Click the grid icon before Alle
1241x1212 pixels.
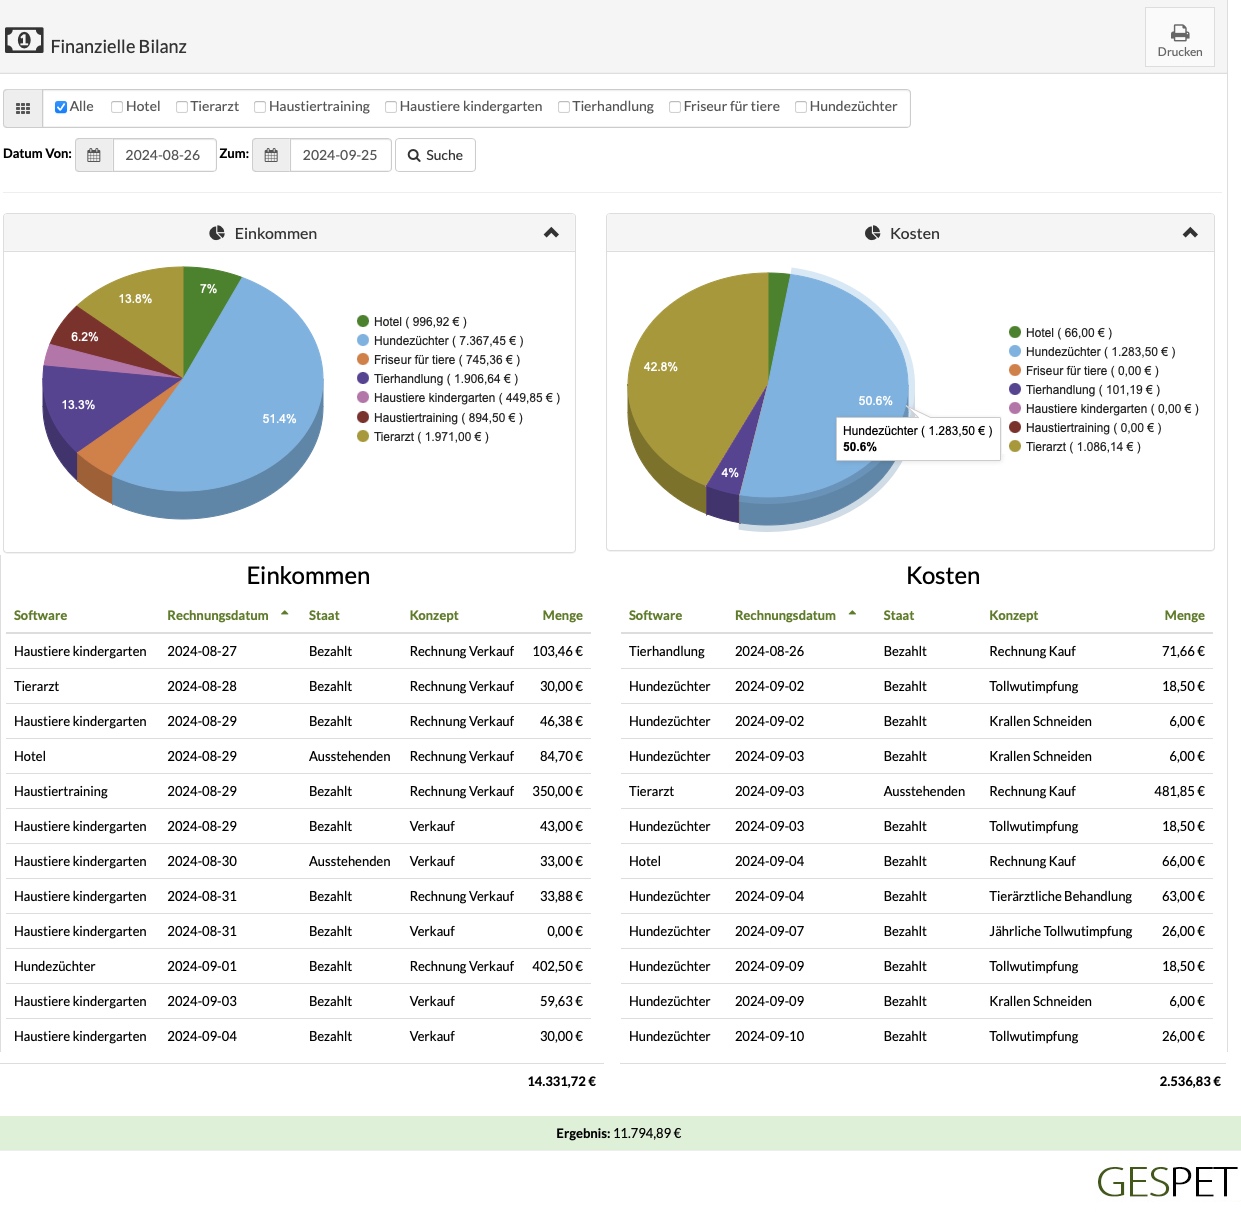[23, 108]
